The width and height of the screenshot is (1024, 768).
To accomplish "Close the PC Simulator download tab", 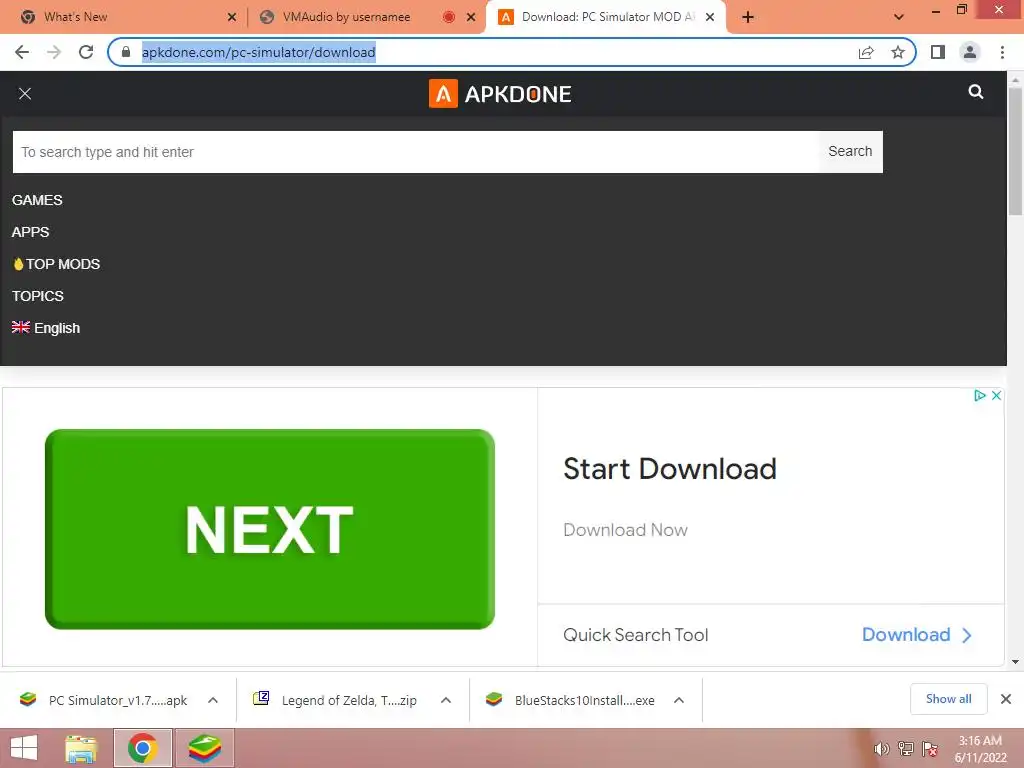I will (x=710, y=18).
